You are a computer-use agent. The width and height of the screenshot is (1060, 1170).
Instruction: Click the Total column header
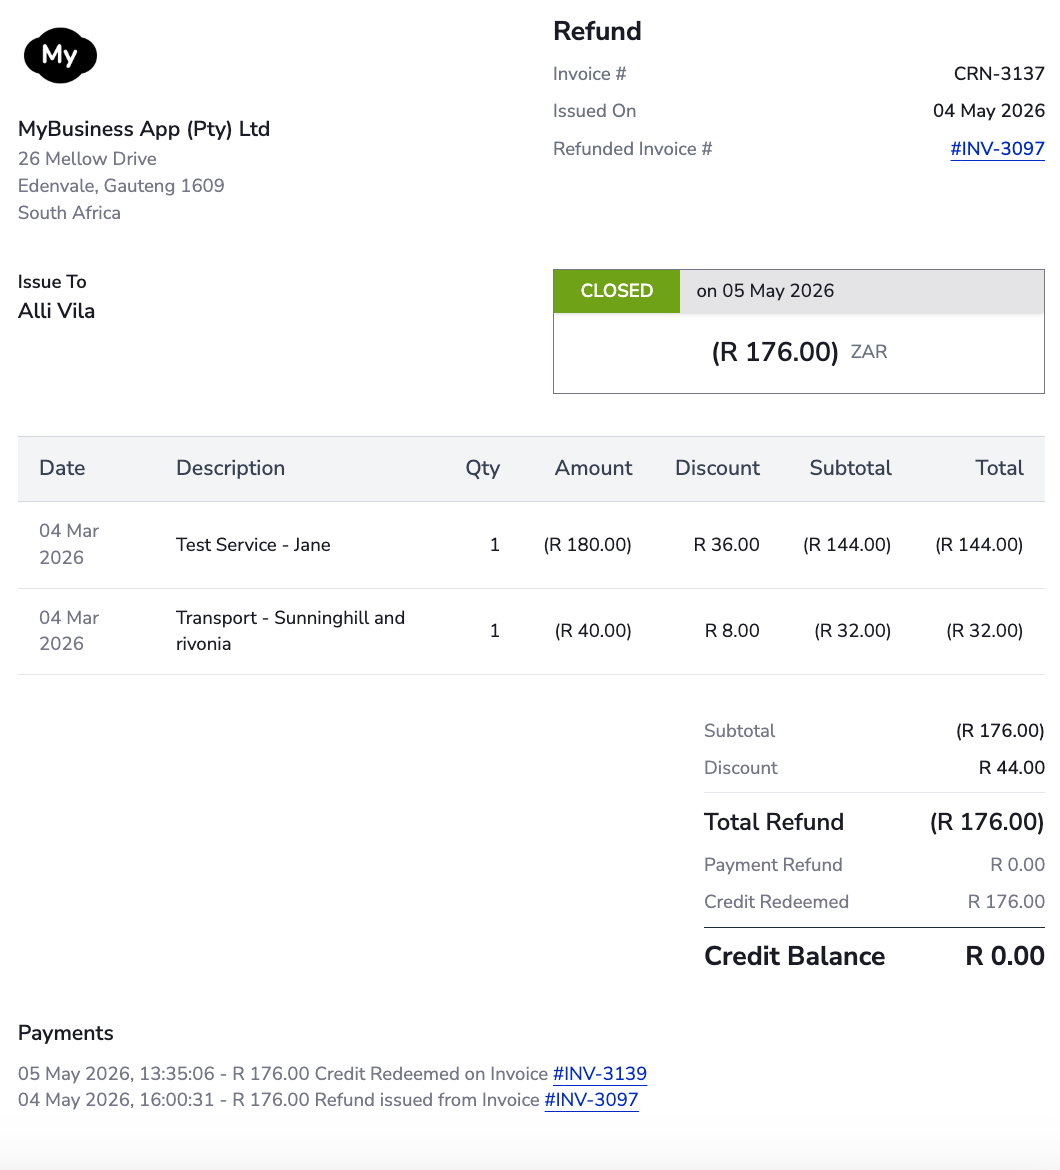[999, 468]
